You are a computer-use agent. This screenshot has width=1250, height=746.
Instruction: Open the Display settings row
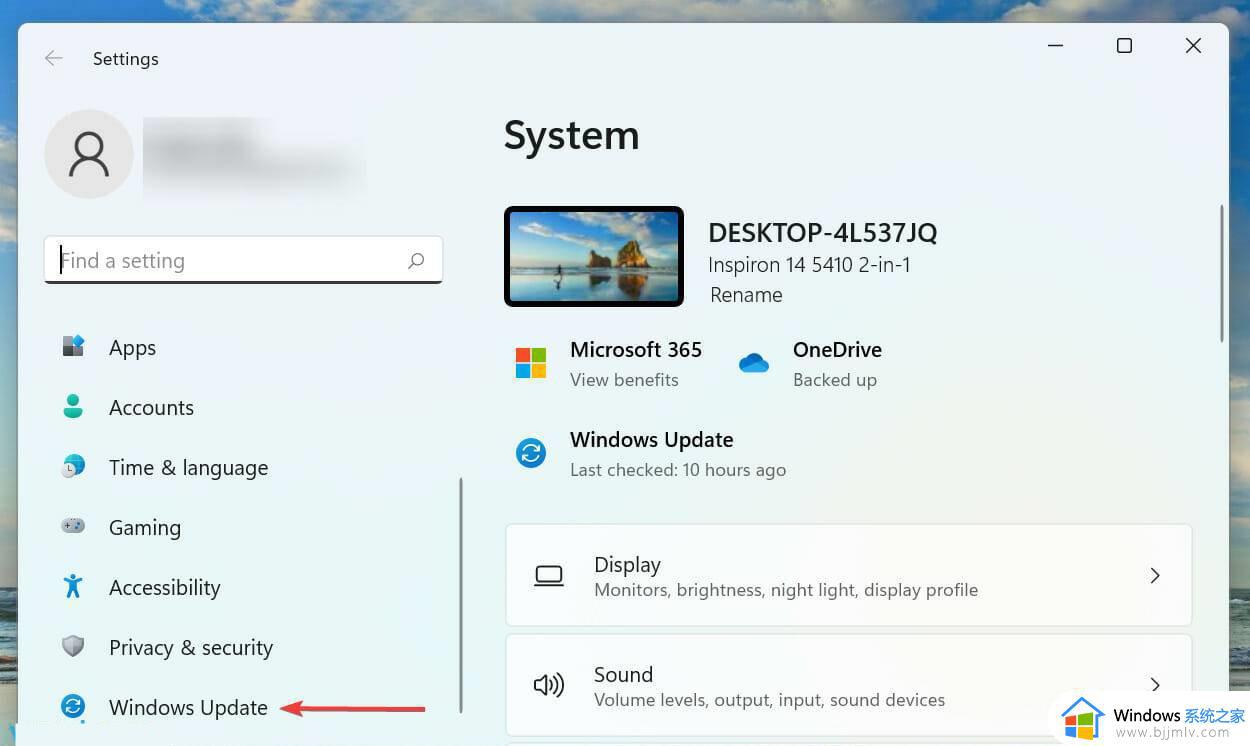[849, 575]
